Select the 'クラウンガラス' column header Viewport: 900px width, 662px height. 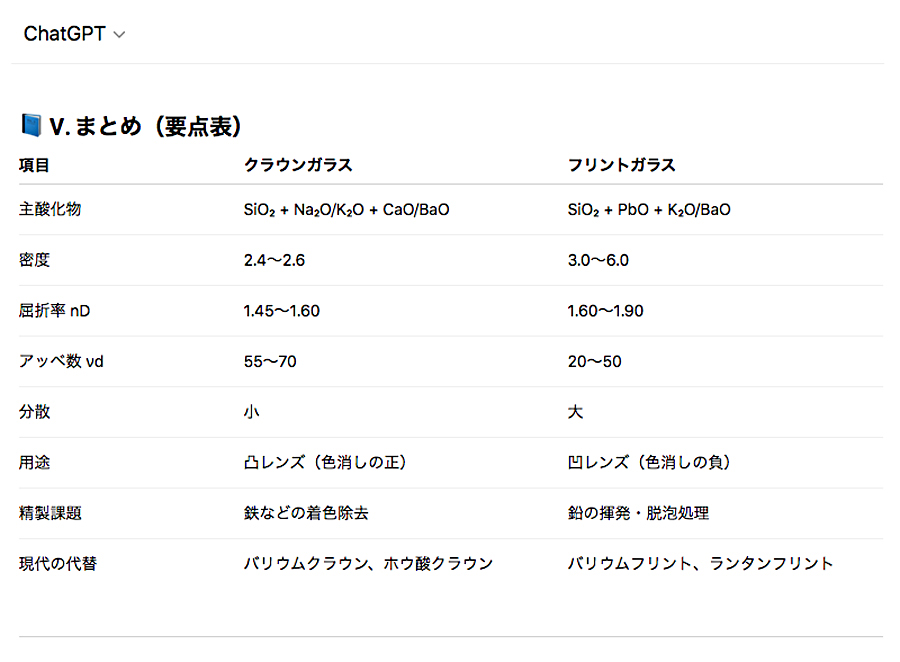pos(298,165)
